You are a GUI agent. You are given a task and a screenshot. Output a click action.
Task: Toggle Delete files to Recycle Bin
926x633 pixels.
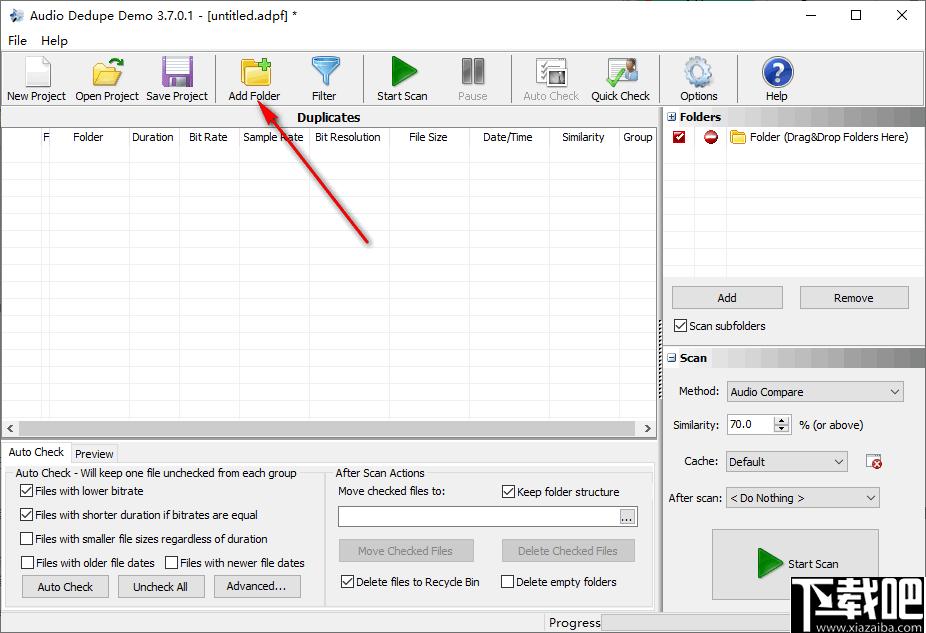(347, 582)
